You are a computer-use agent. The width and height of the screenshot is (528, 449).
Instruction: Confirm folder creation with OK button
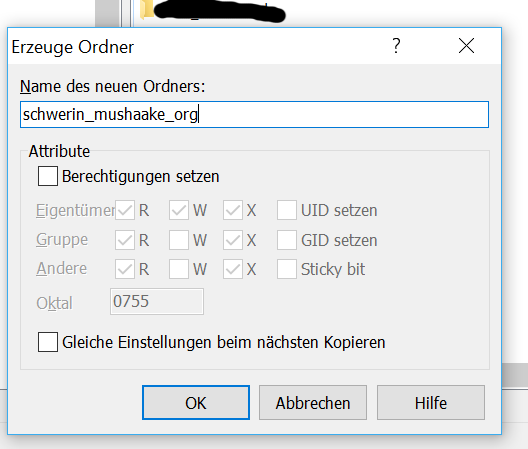pyautogui.click(x=196, y=403)
